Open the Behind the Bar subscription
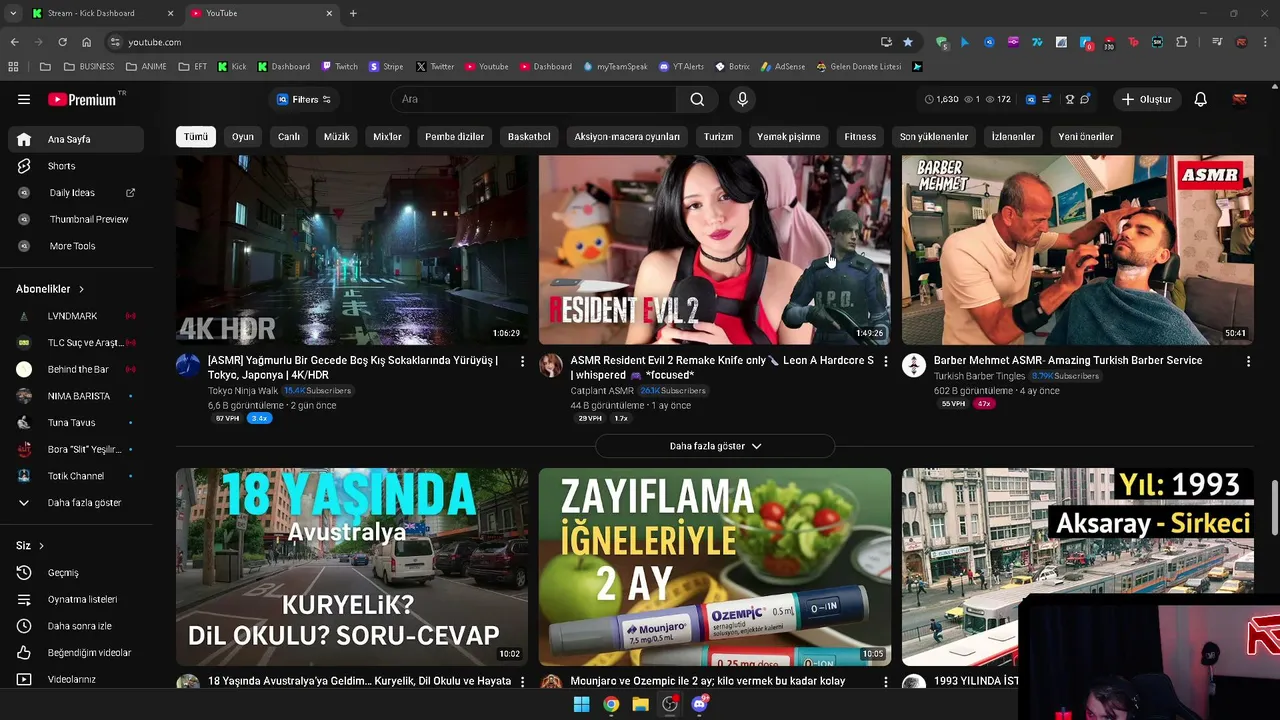Screen dimensions: 1280x720 coord(76,369)
